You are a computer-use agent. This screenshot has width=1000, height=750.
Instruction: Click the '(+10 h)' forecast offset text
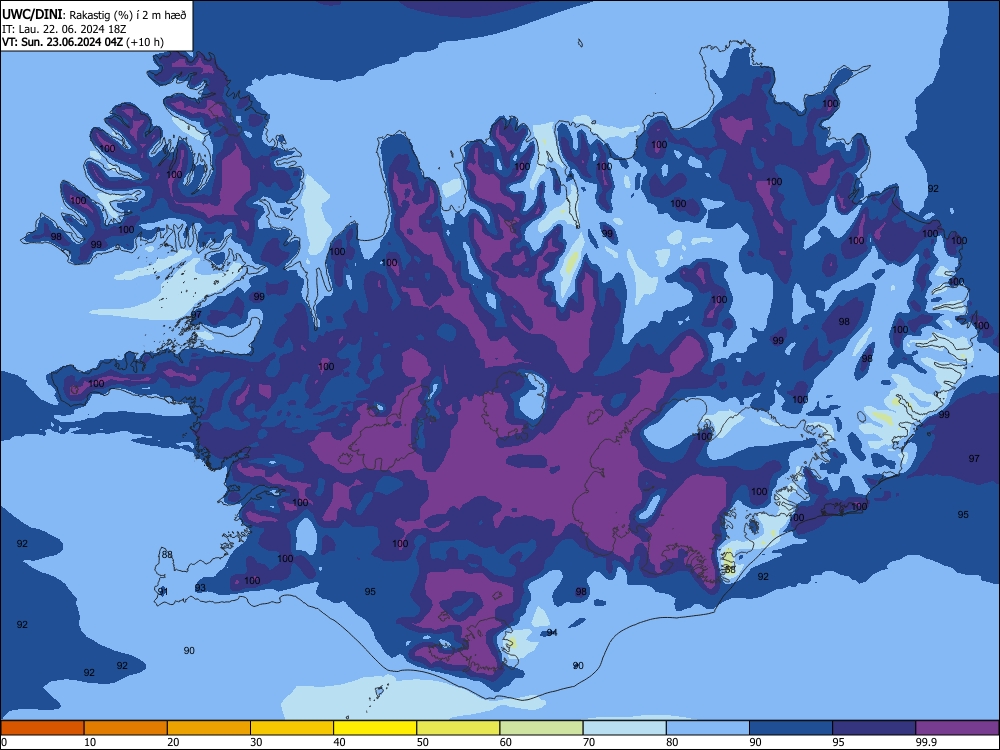coord(145,43)
